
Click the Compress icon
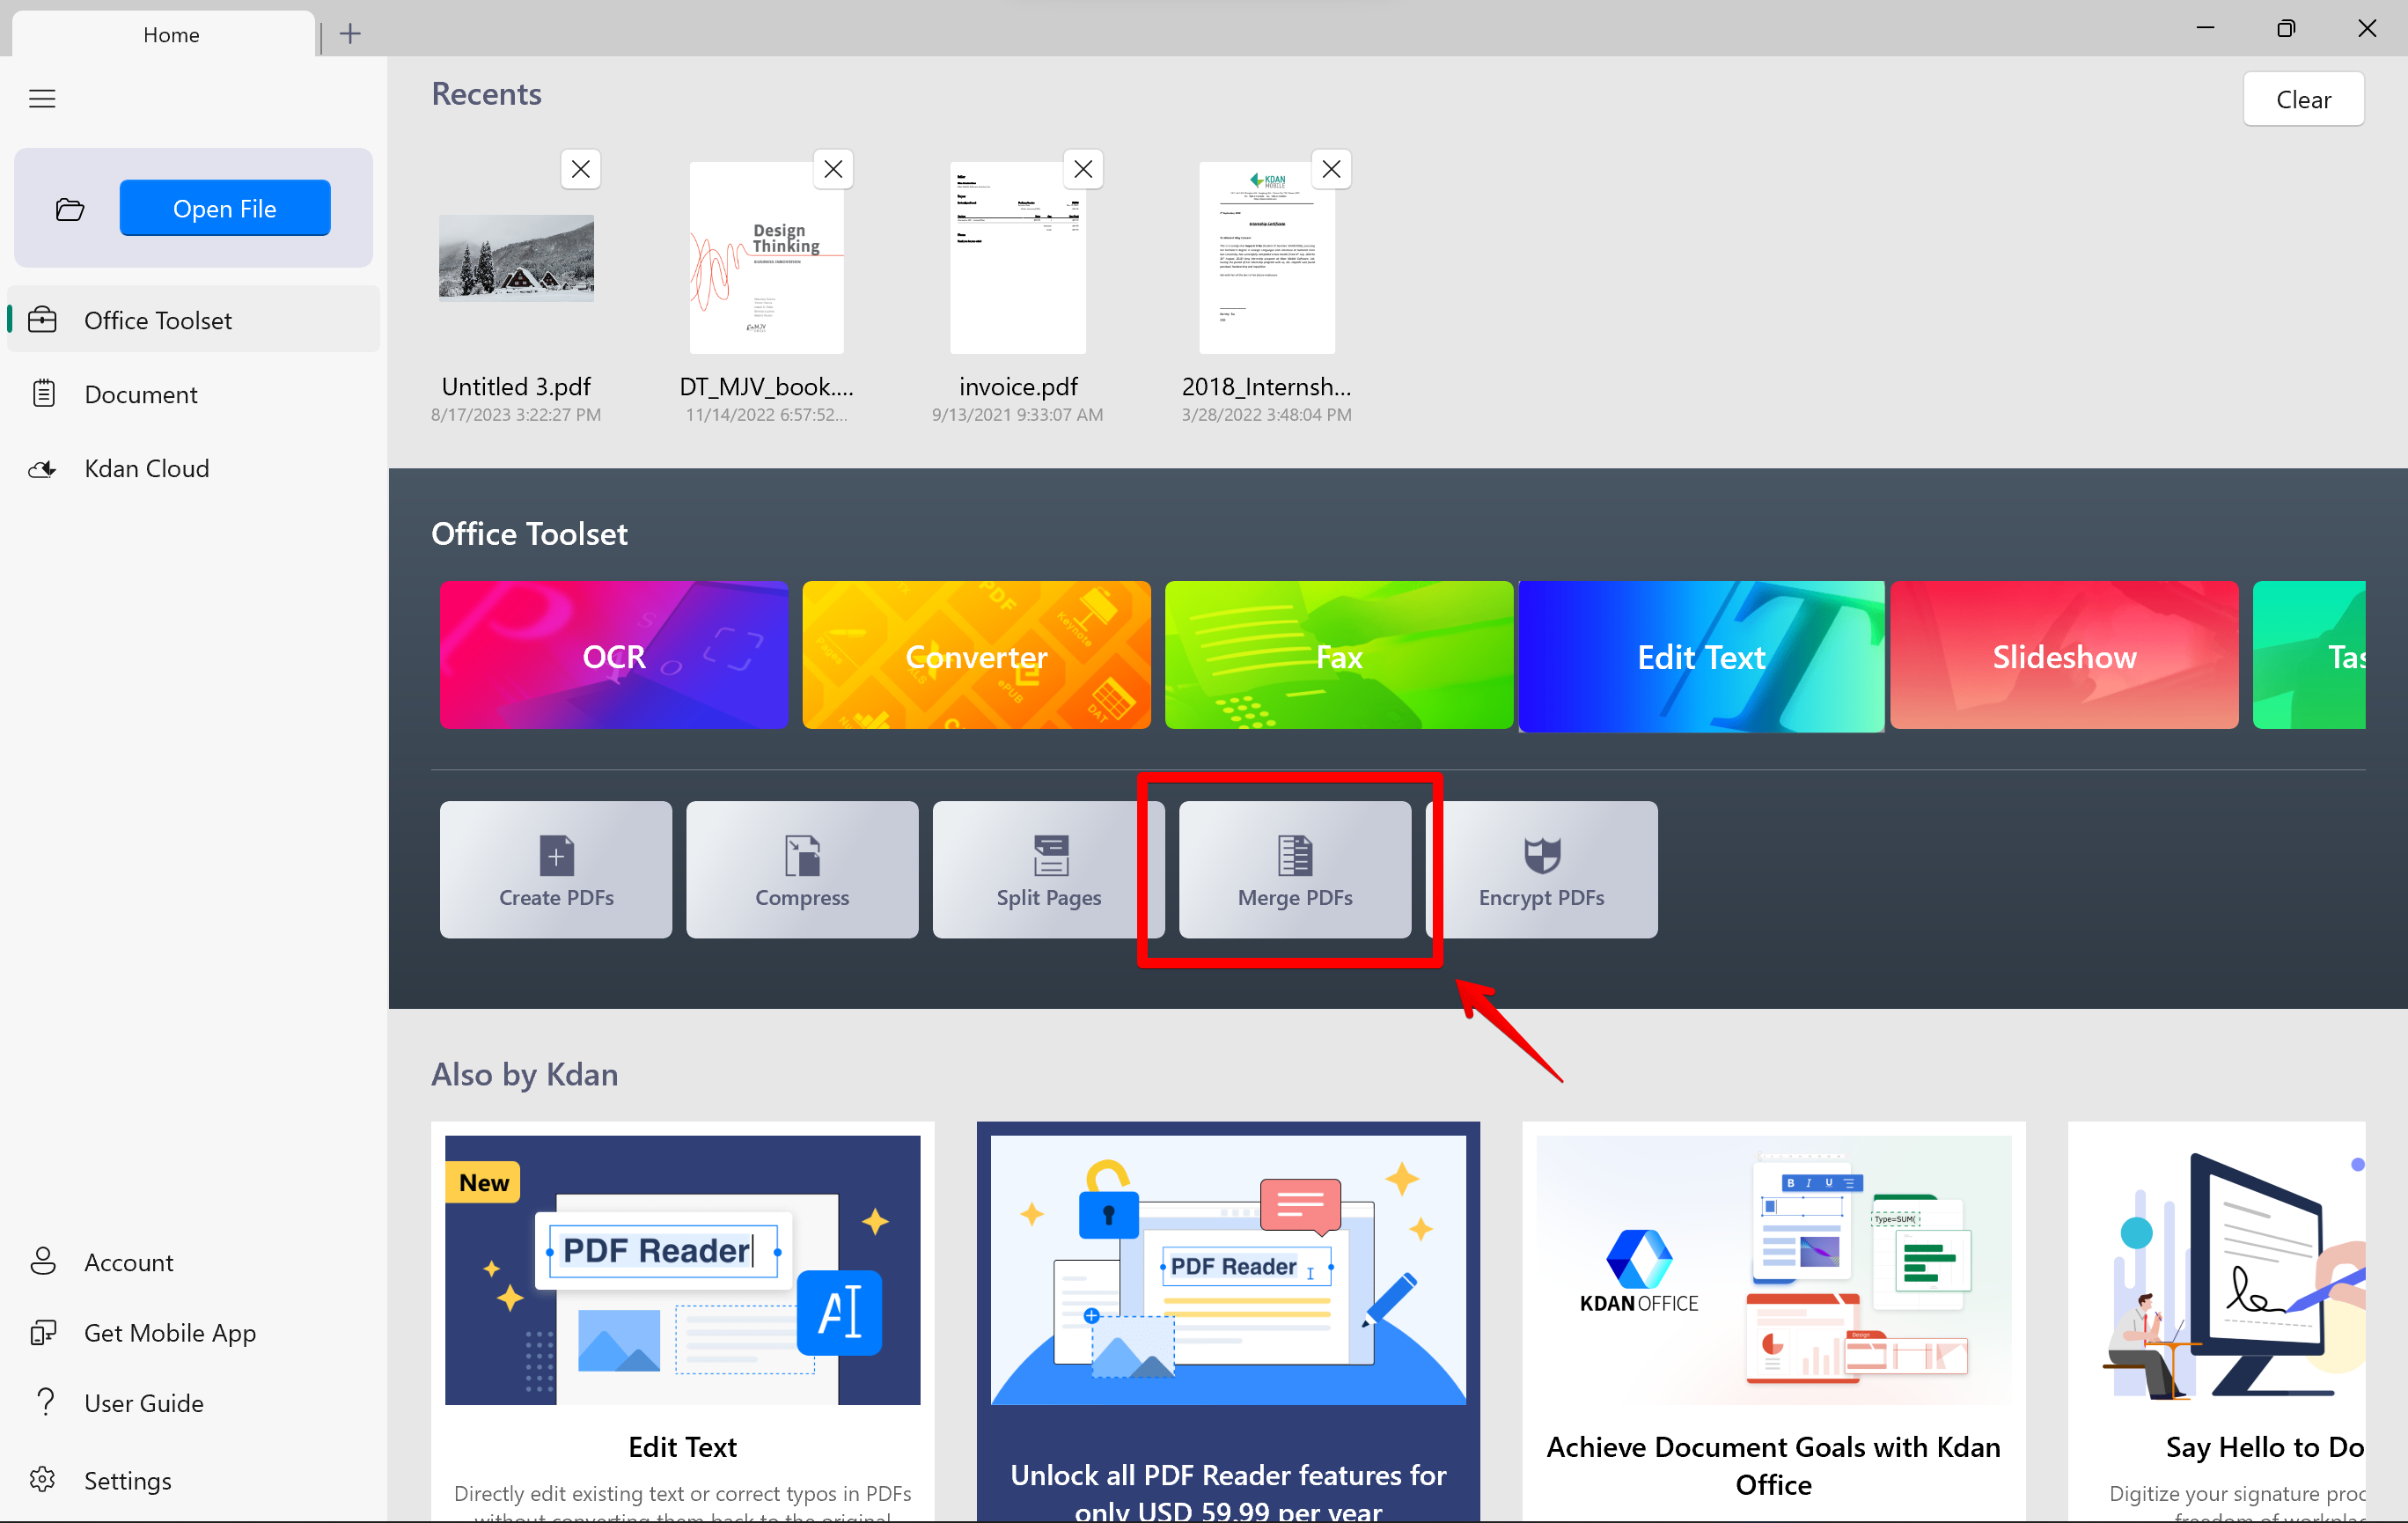pos(802,856)
